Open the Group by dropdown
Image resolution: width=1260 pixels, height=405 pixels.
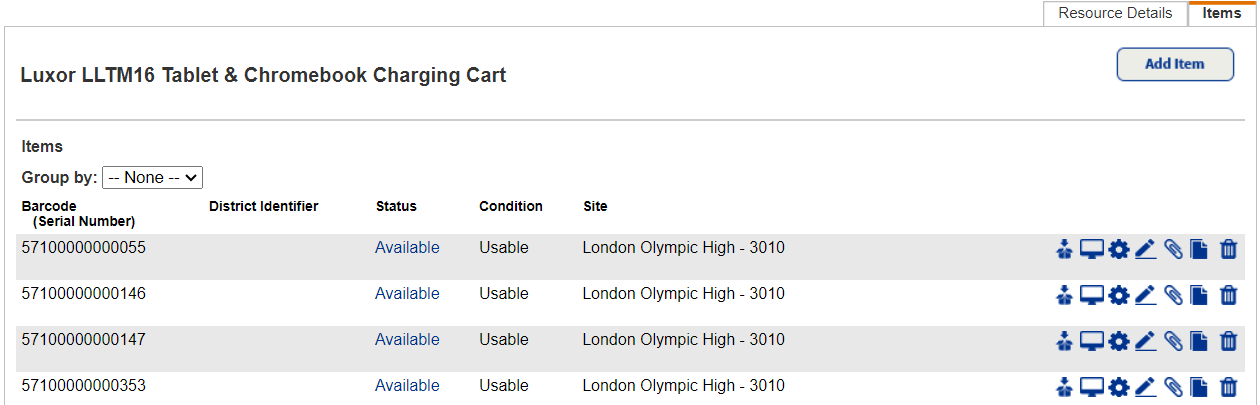click(152, 177)
